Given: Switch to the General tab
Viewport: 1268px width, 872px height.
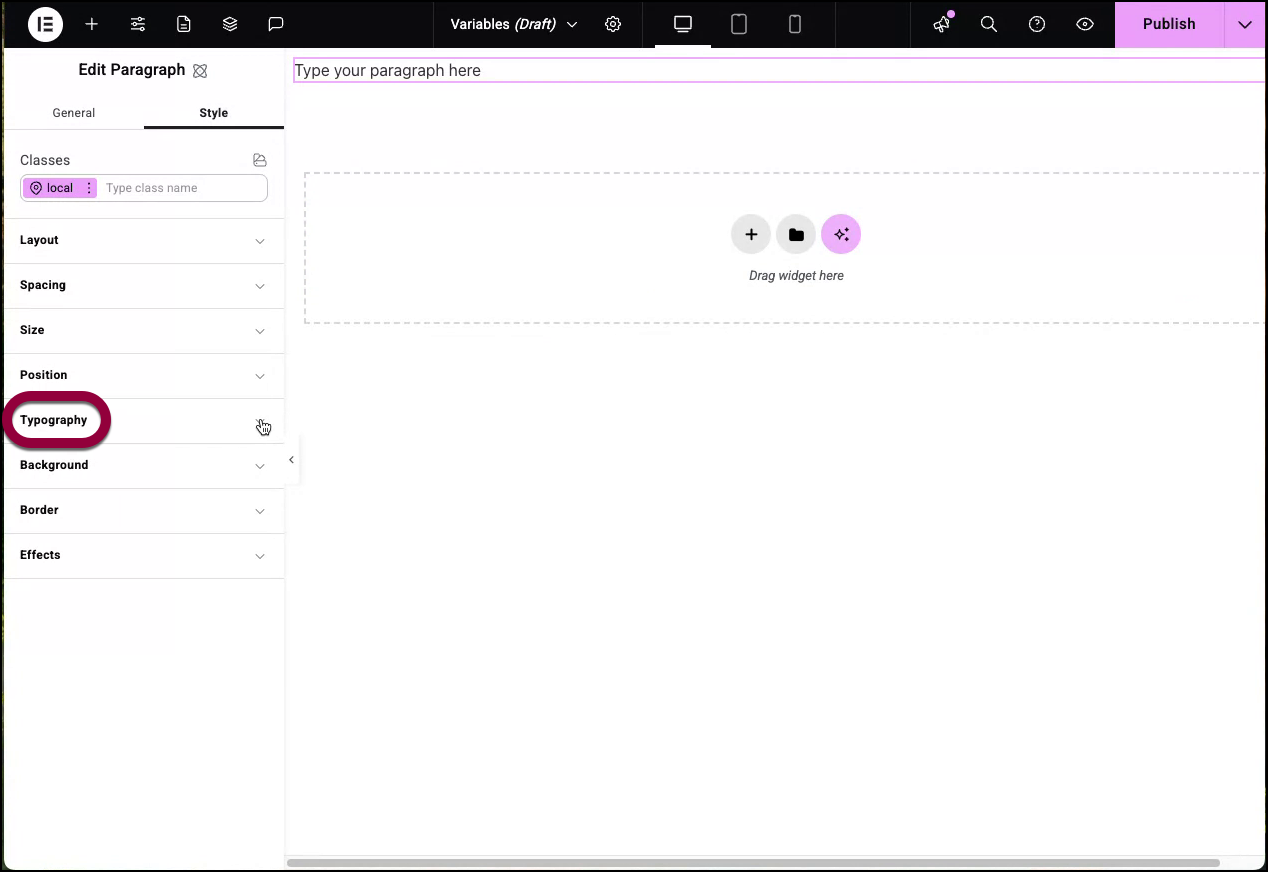Looking at the screenshot, I should tap(74, 113).
